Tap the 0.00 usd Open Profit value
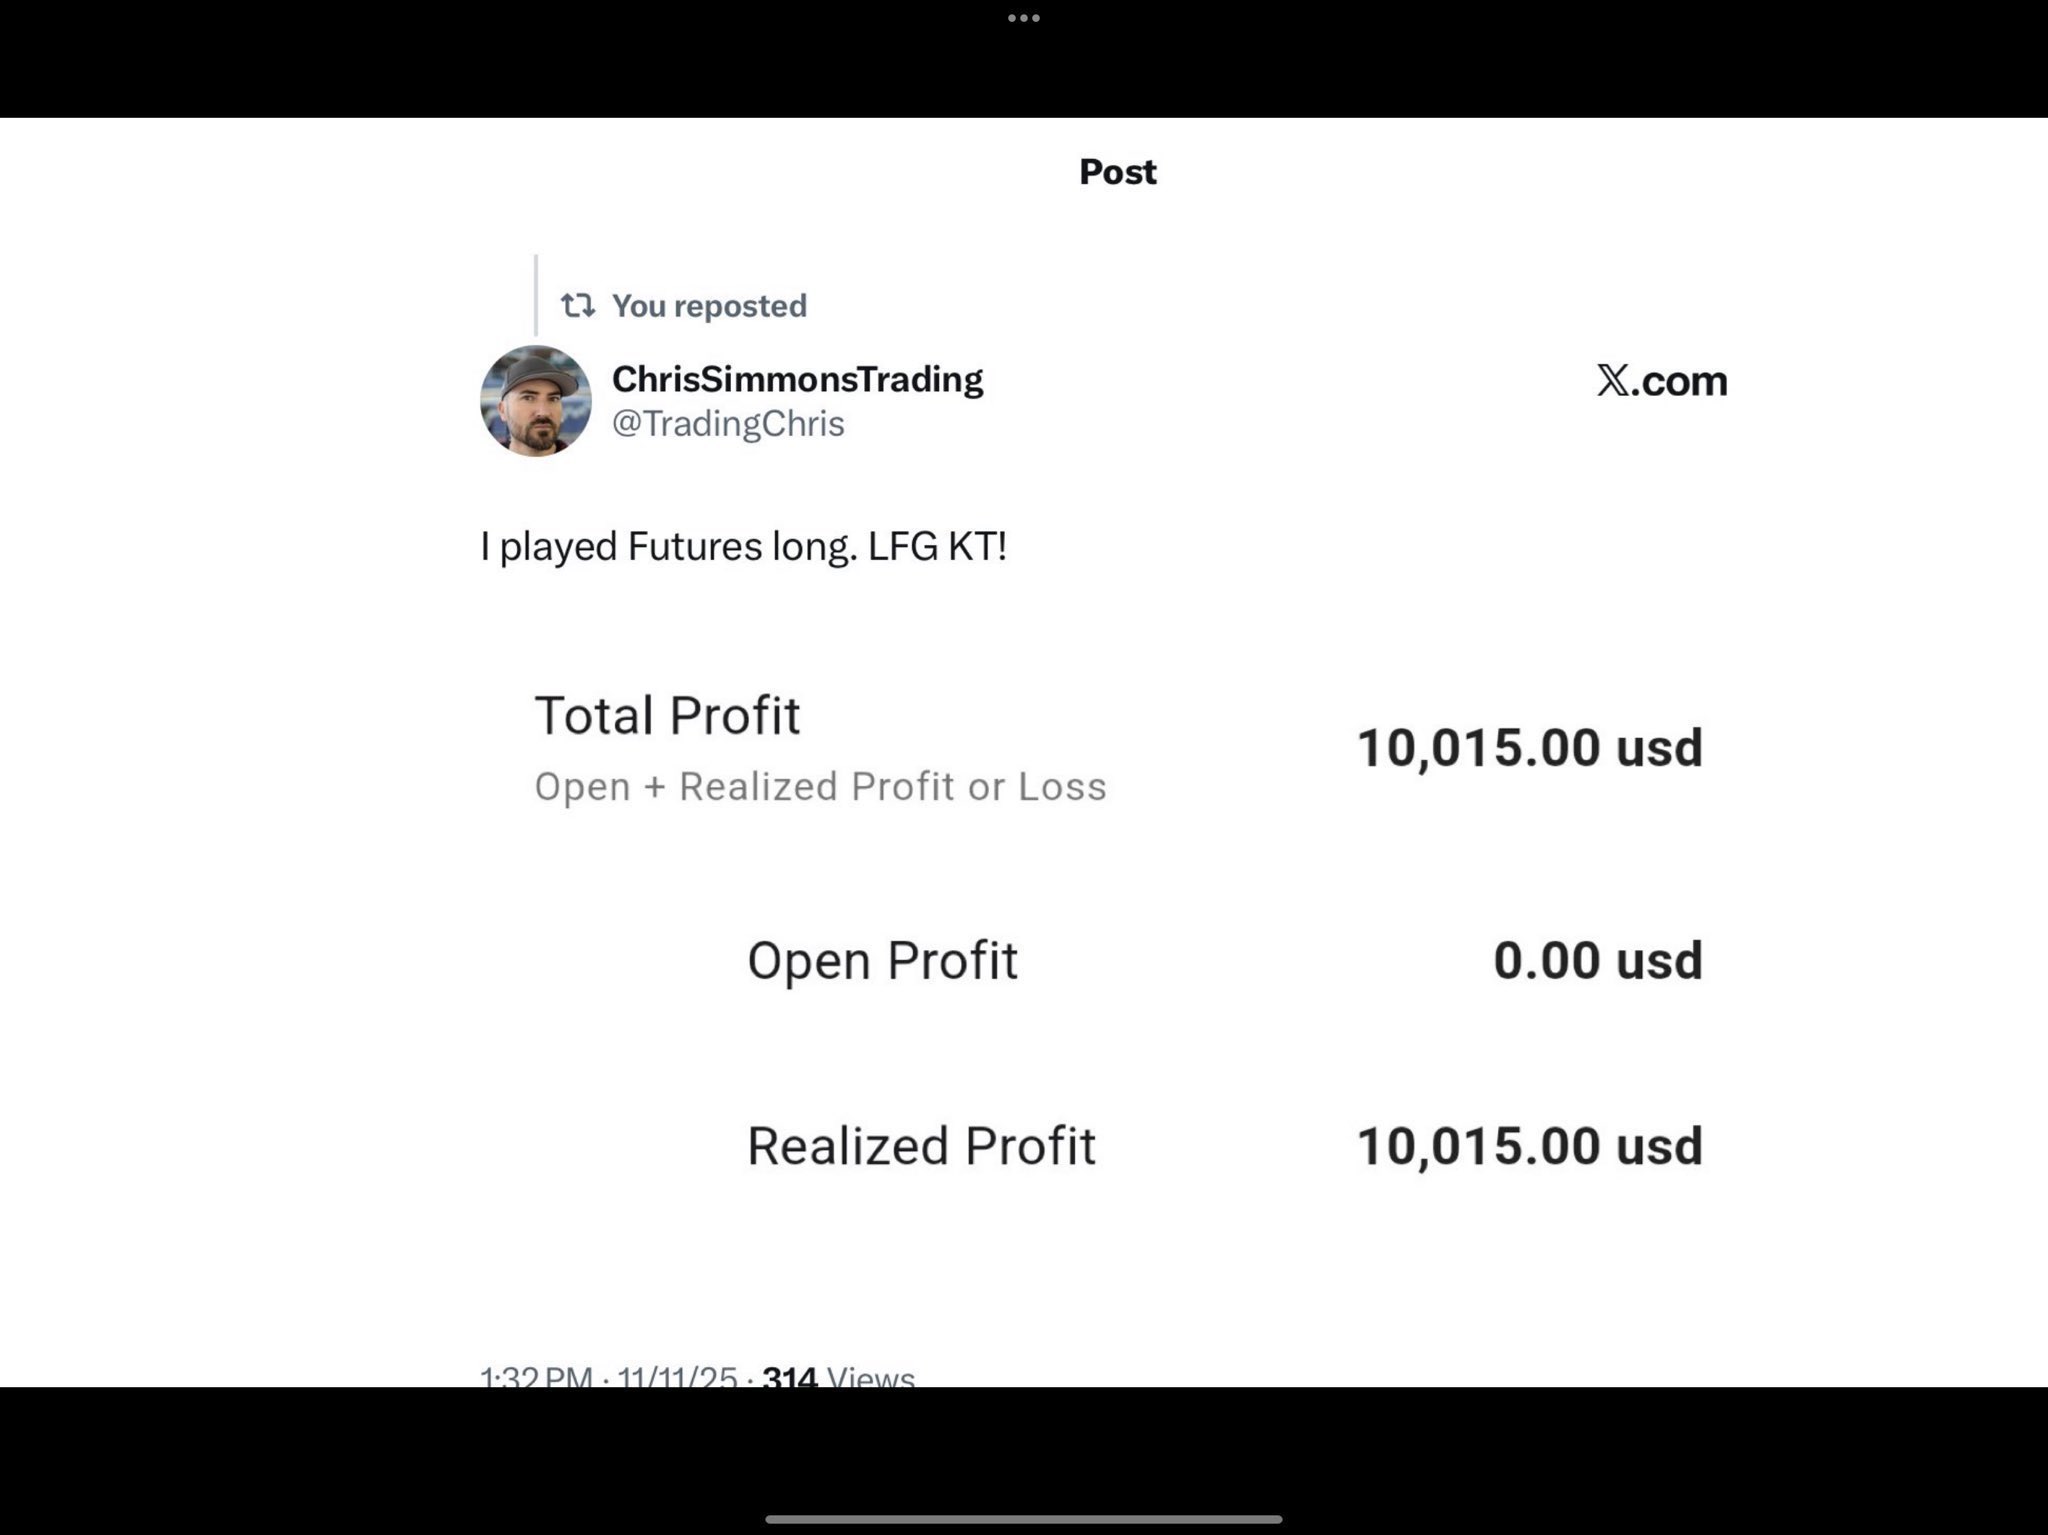This screenshot has height=1535, width=2048. click(1598, 960)
